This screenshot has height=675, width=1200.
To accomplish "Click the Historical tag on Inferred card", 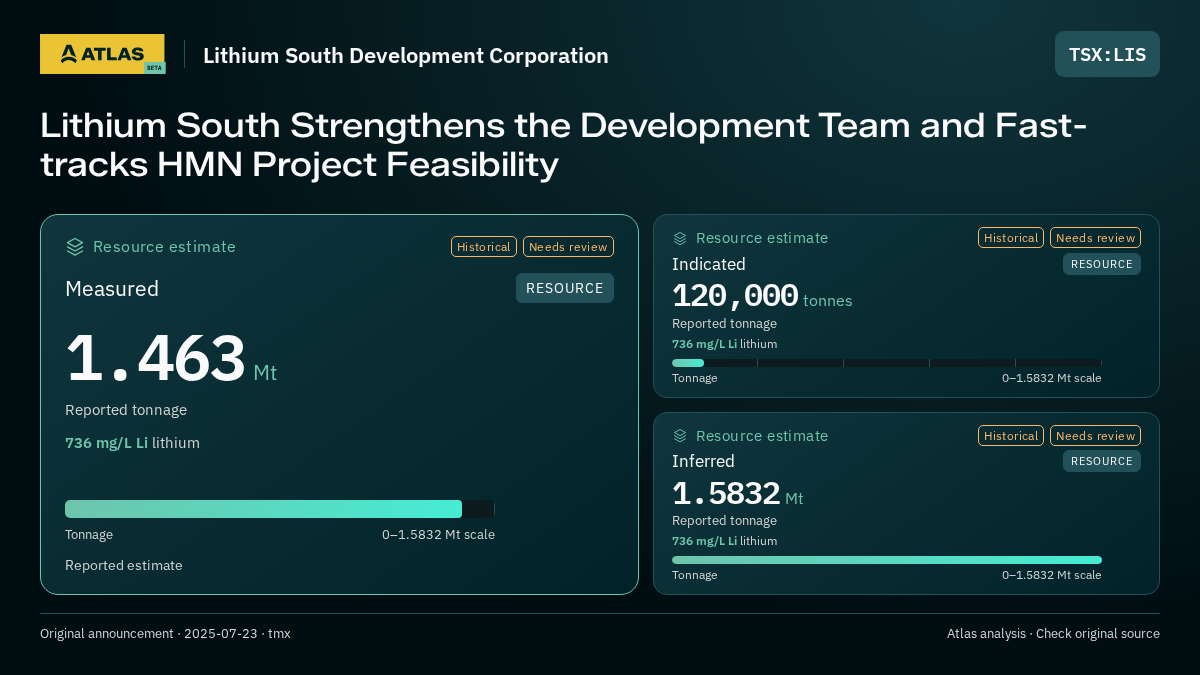I will 1011,436.
